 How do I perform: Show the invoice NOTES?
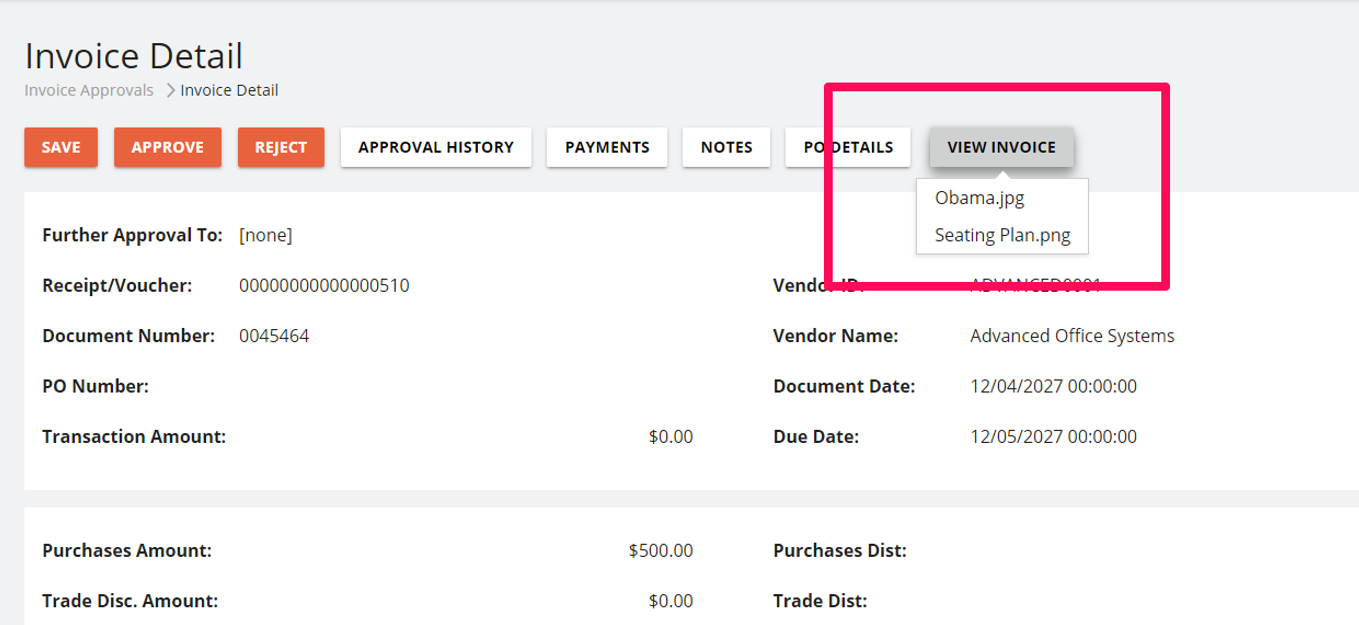click(x=726, y=147)
